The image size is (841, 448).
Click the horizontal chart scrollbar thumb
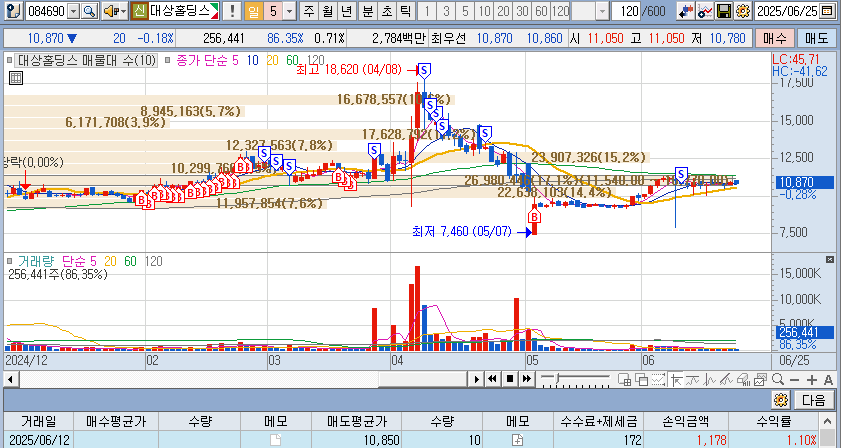pos(423,379)
